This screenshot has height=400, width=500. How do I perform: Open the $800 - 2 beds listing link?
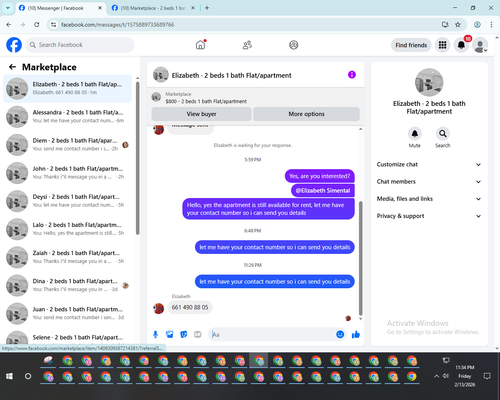(x=206, y=101)
